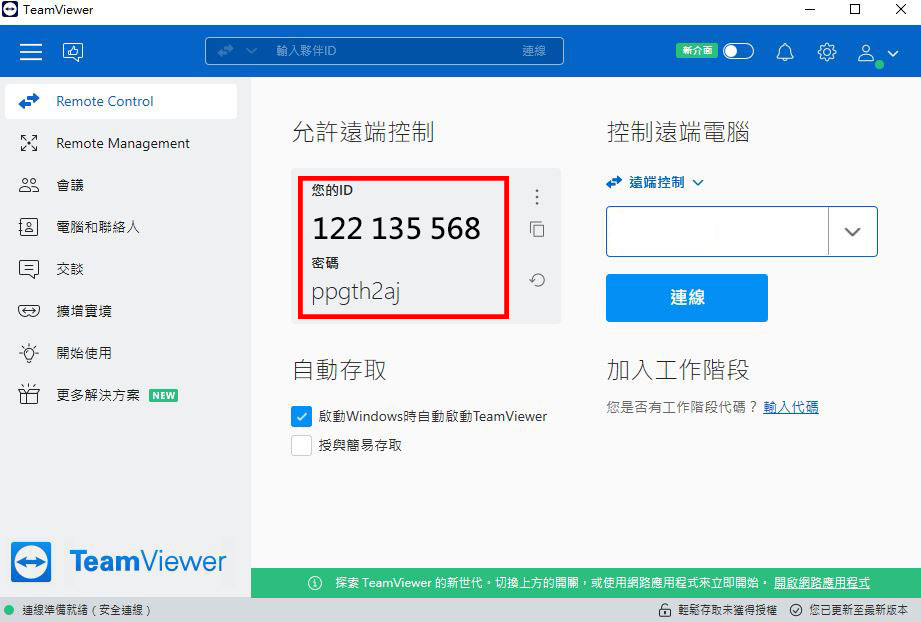This screenshot has height=622, width=921.
Task: Click the feedback thumbs-up icon
Action: 73,52
